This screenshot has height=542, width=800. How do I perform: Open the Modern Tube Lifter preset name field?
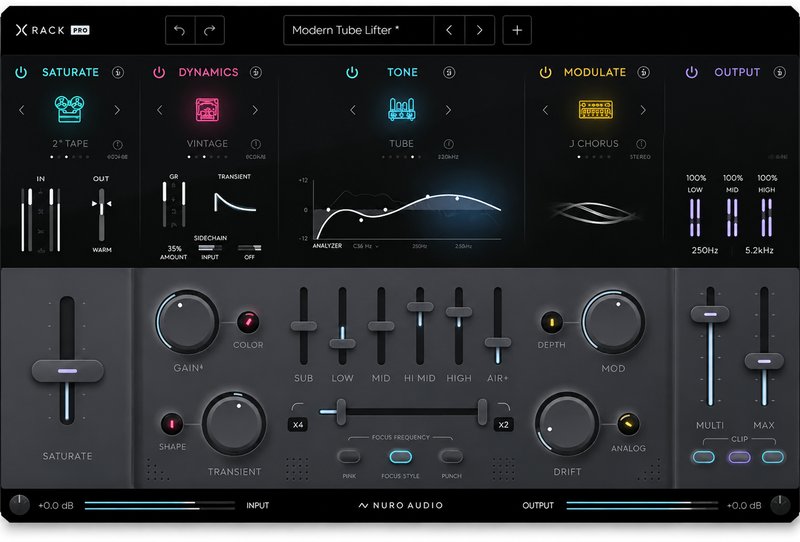pos(359,30)
